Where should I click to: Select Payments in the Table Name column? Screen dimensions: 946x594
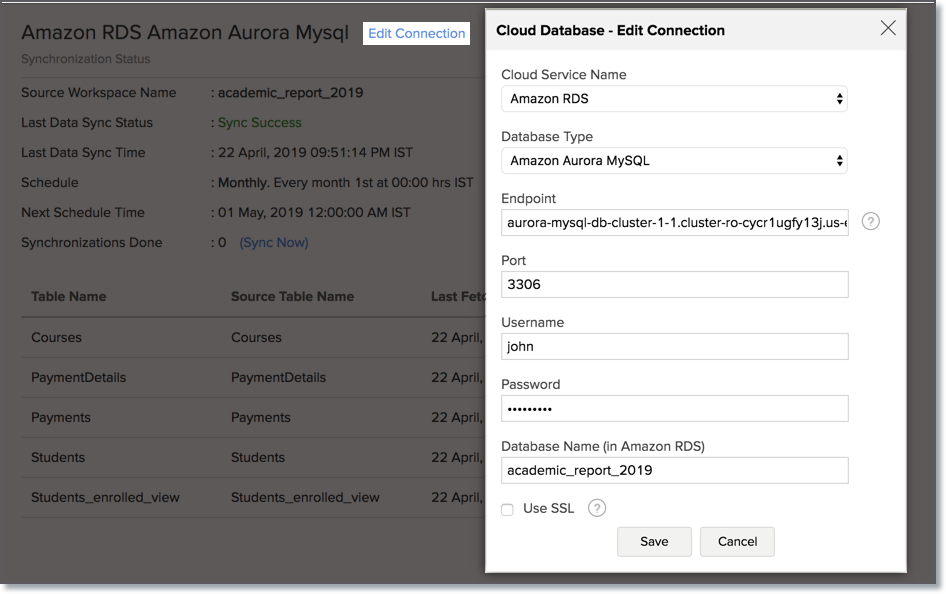click(61, 417)
